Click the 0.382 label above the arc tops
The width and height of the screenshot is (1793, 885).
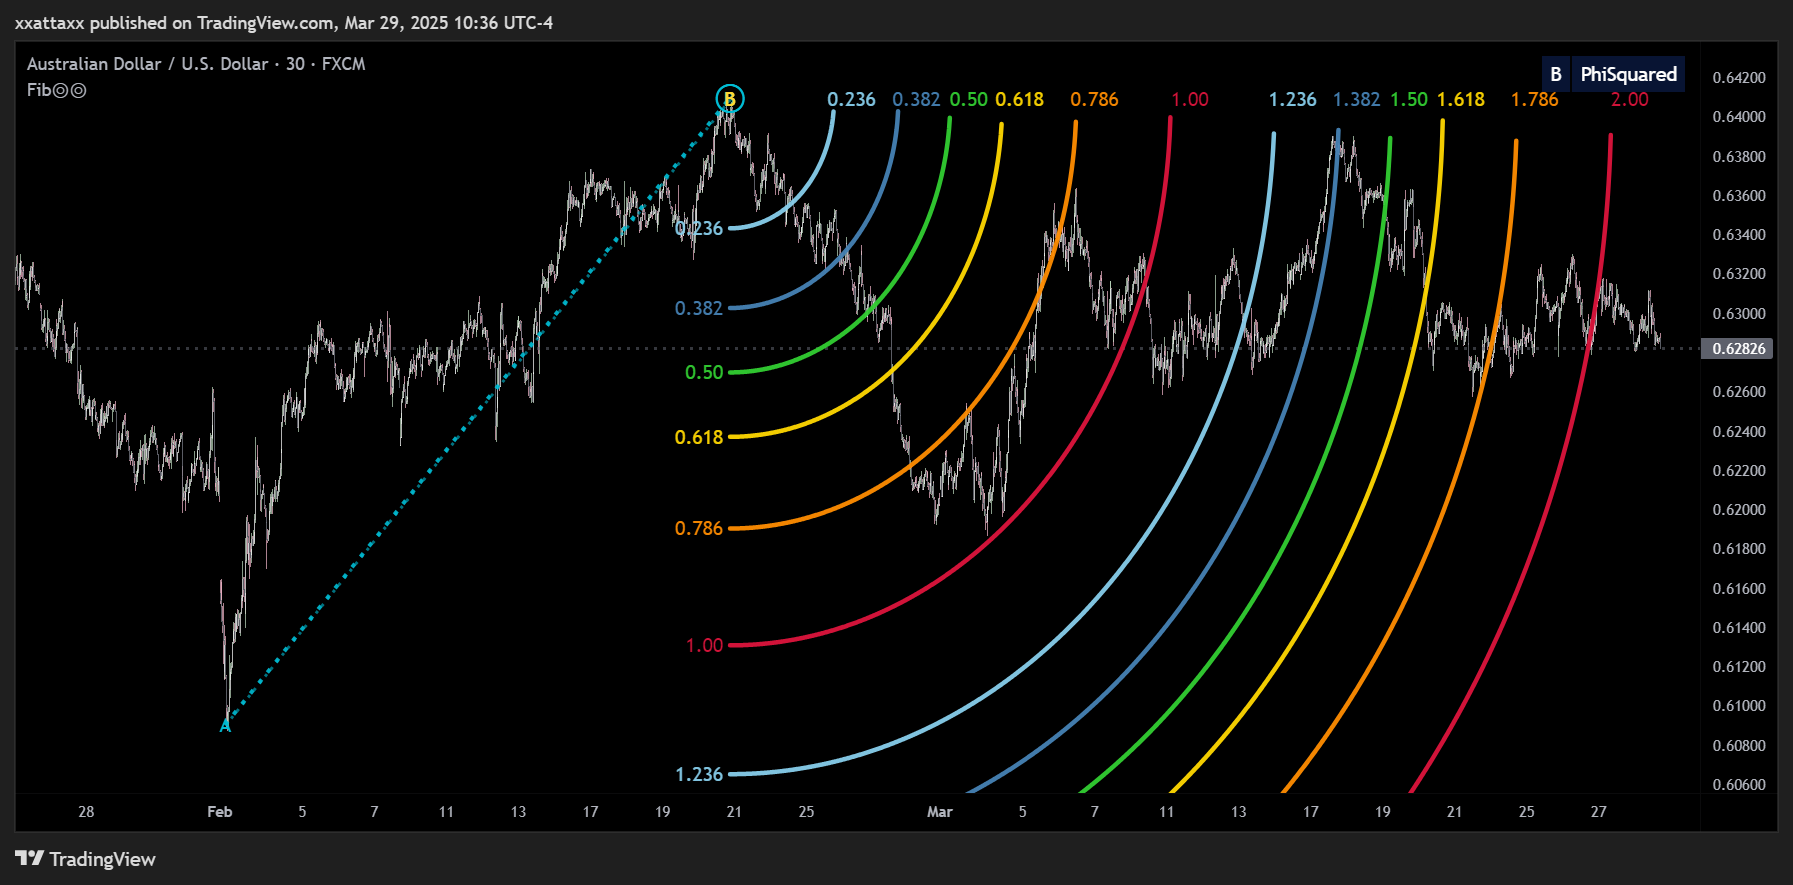(x=916, y=99)
